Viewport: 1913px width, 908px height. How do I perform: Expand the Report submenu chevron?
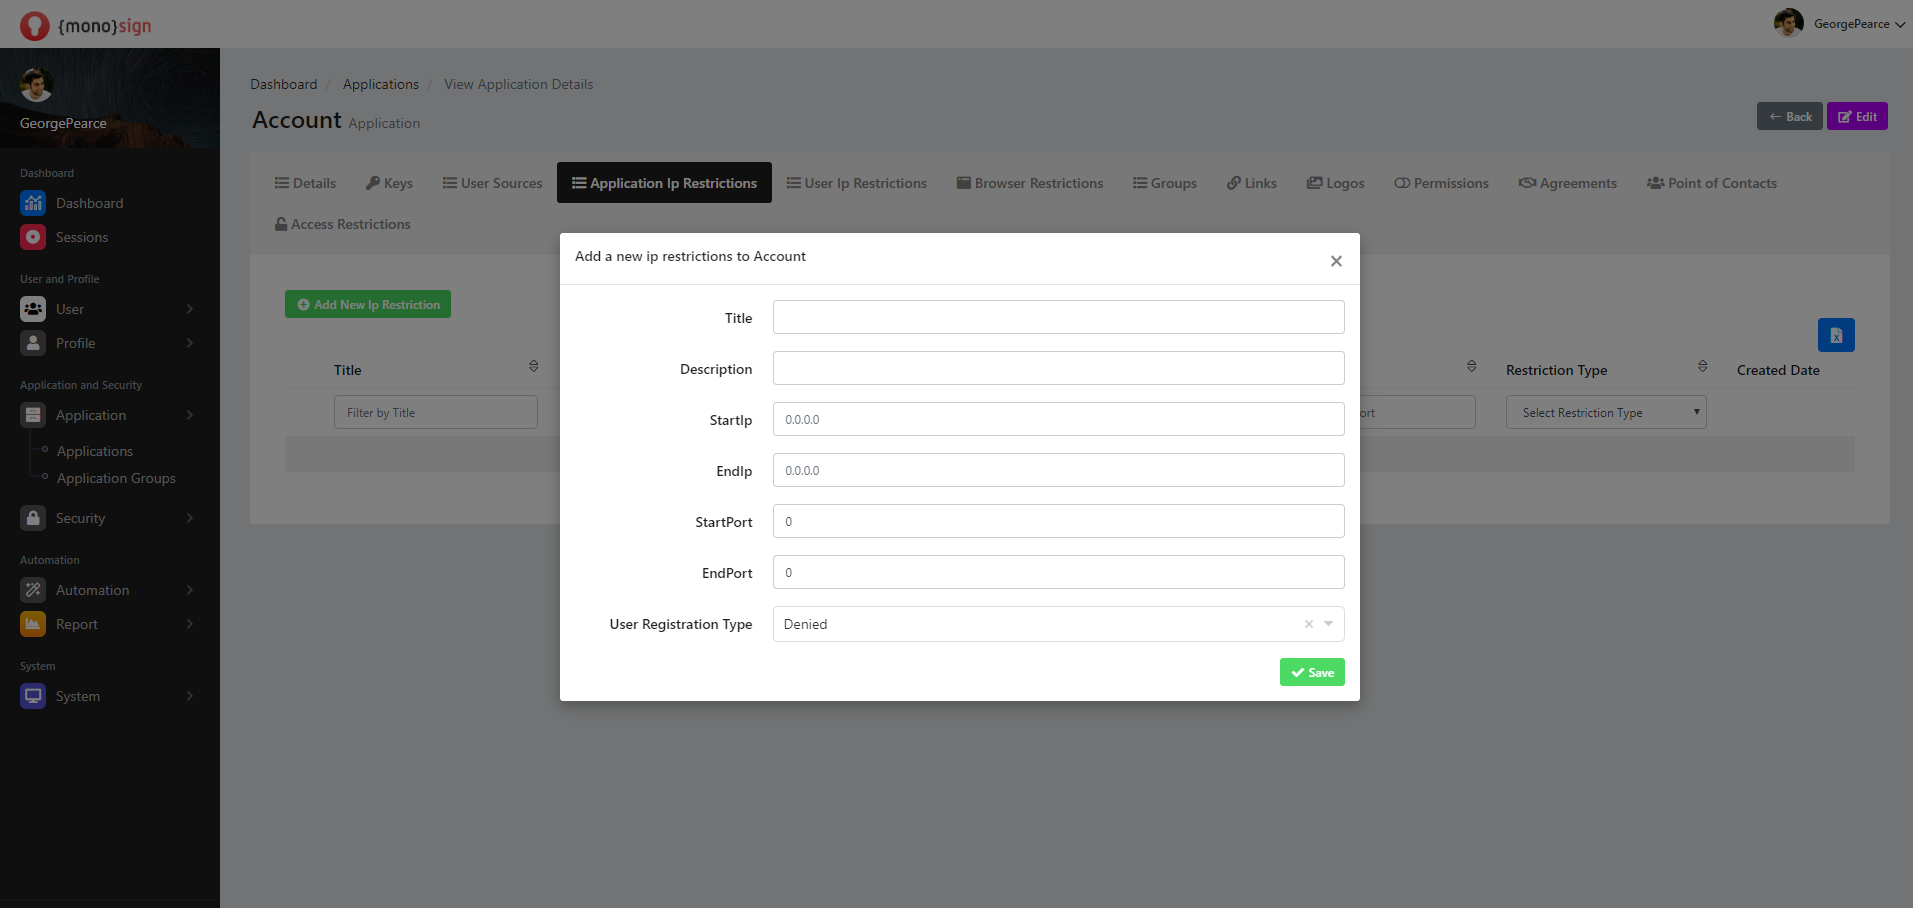190,624
